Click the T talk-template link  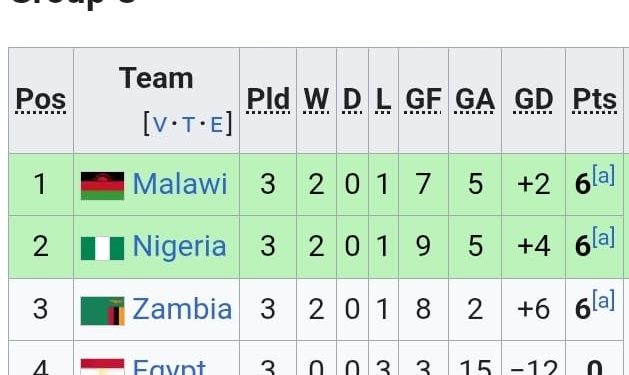pos(188,125)
